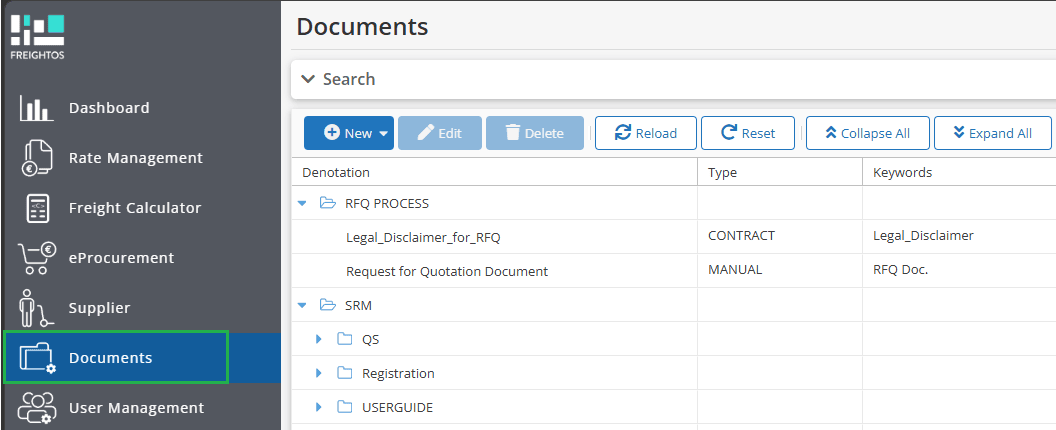Collapse the RFQ PROCESS tree node
Image resolution: width=1056 pixels, height=430 pixels.
[302, 203]
